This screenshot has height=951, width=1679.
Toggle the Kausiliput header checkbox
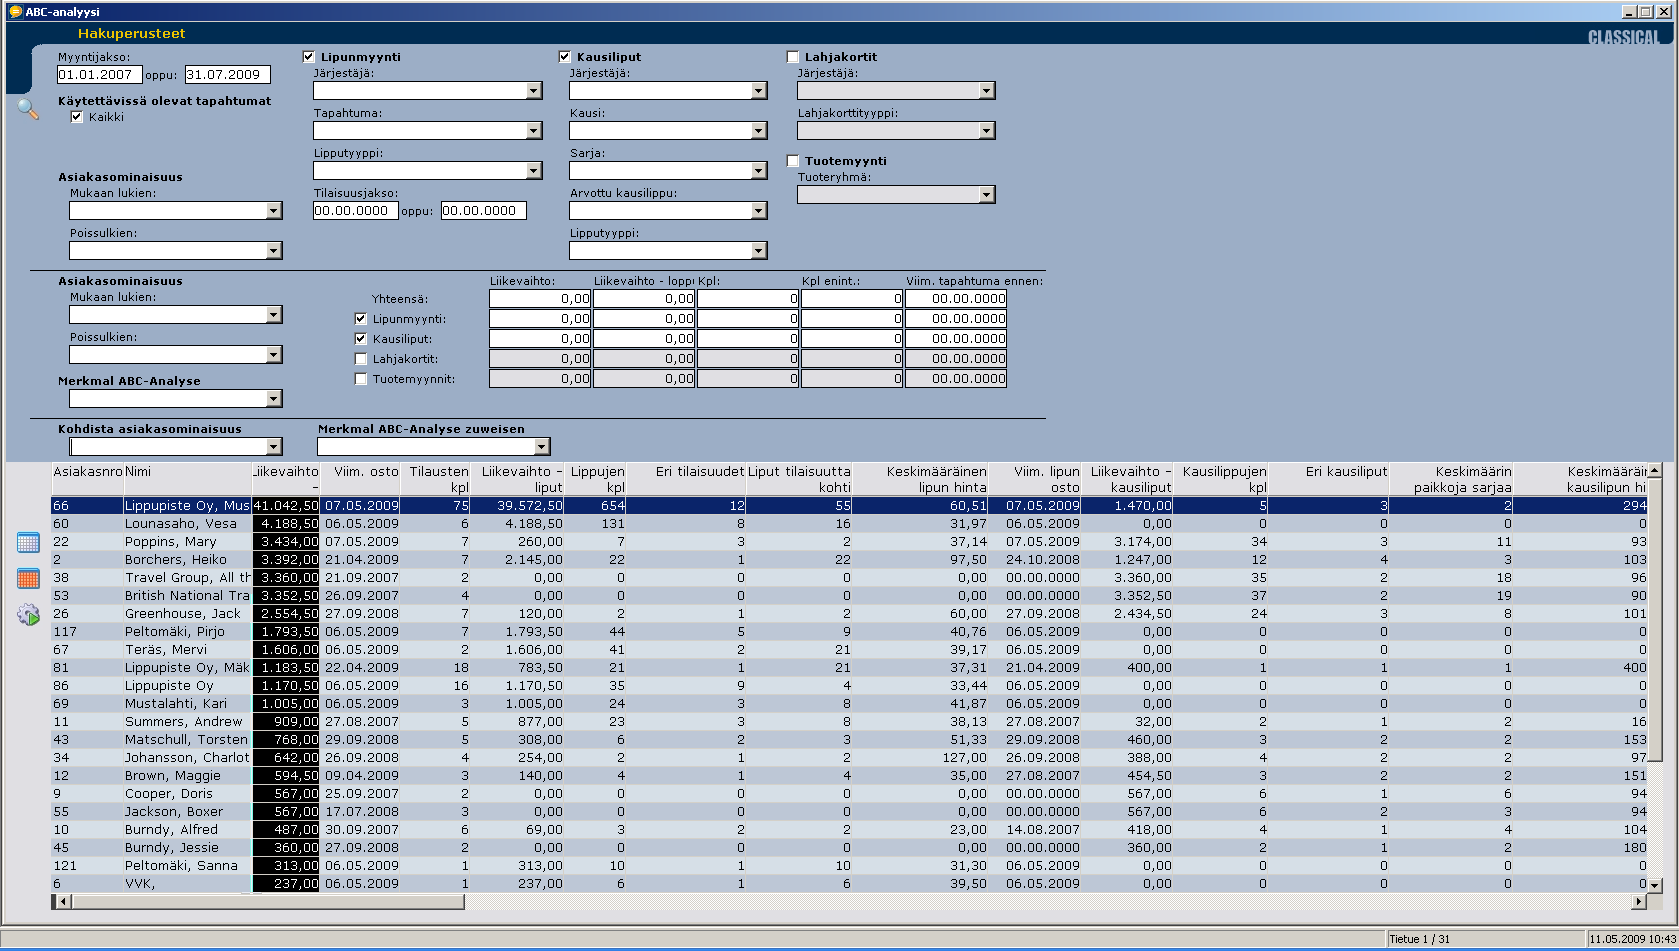click(x=565, y=57)
